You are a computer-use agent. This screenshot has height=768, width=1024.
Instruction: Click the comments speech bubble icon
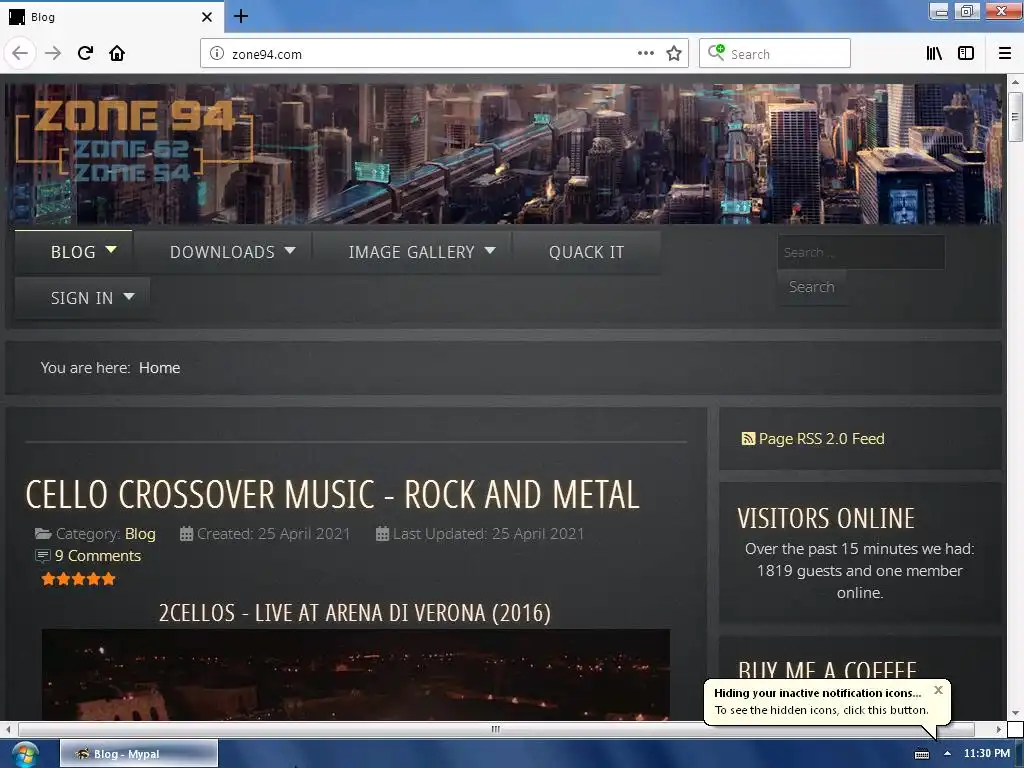(x=42, y=556)
